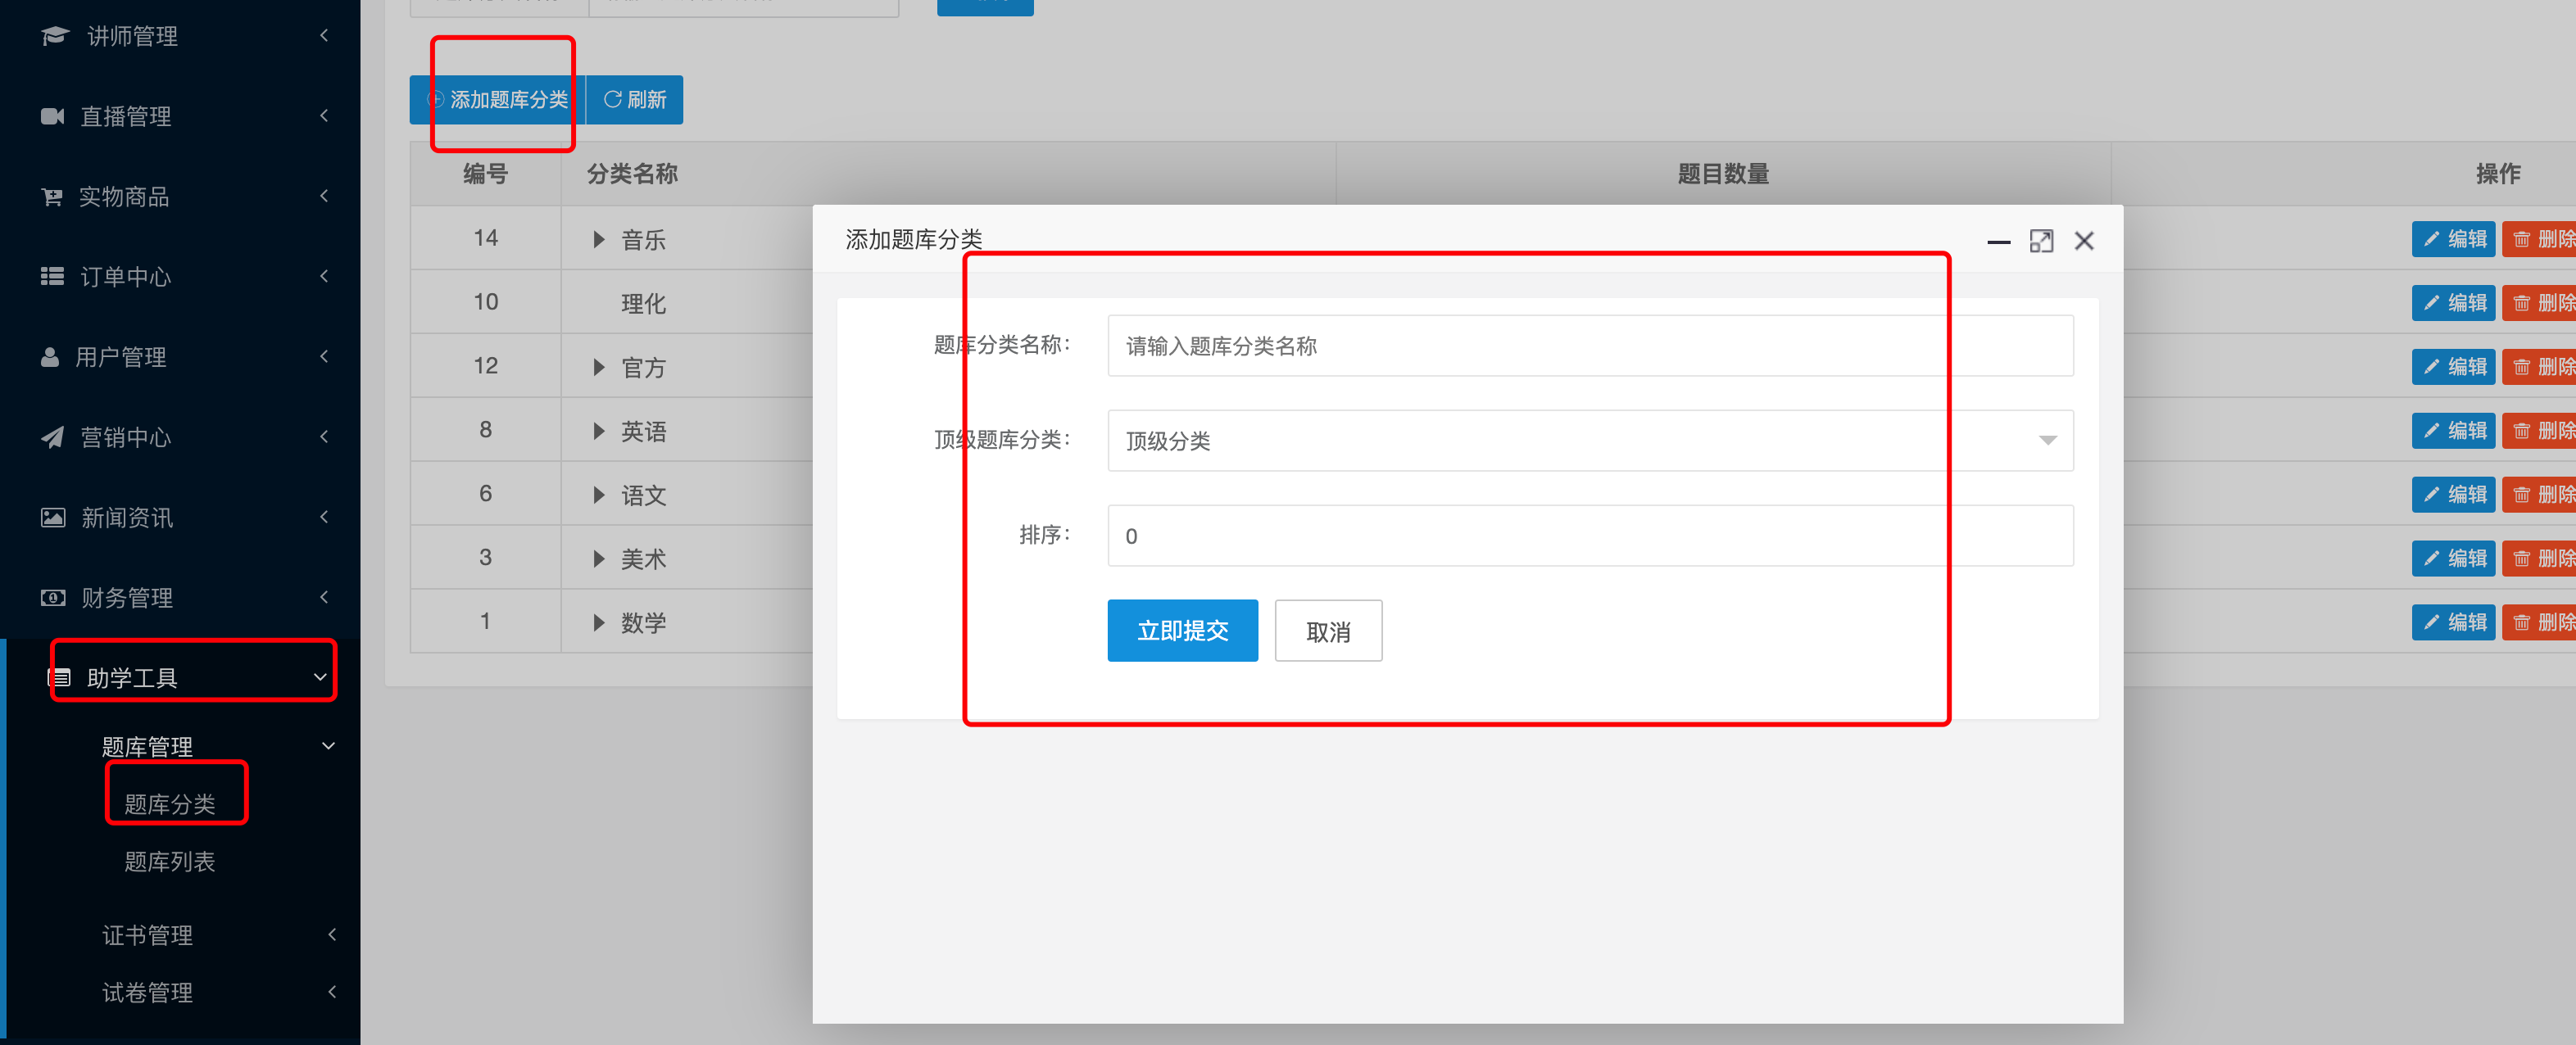Edit the row numbered 10
The width and height of the screenshot is (2576, 1045).
coord(2453,303)
